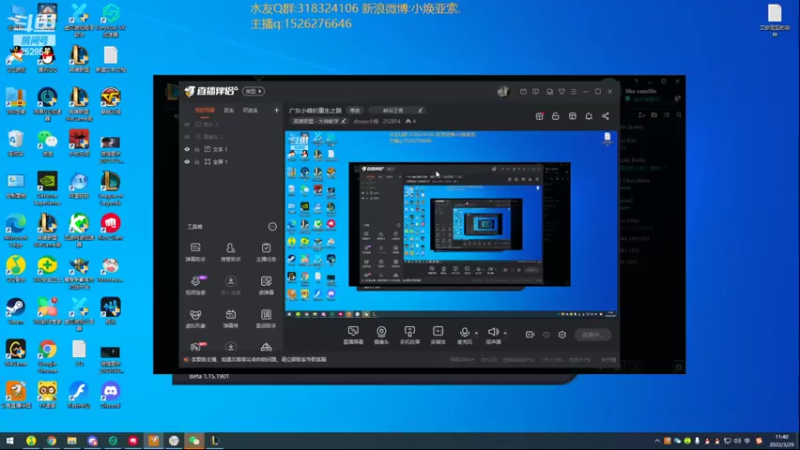The height and width of the screenshot is (450, 800).
Task: Open the bottom-left toolbox icon with red badge
Action: tap(197, 347)
